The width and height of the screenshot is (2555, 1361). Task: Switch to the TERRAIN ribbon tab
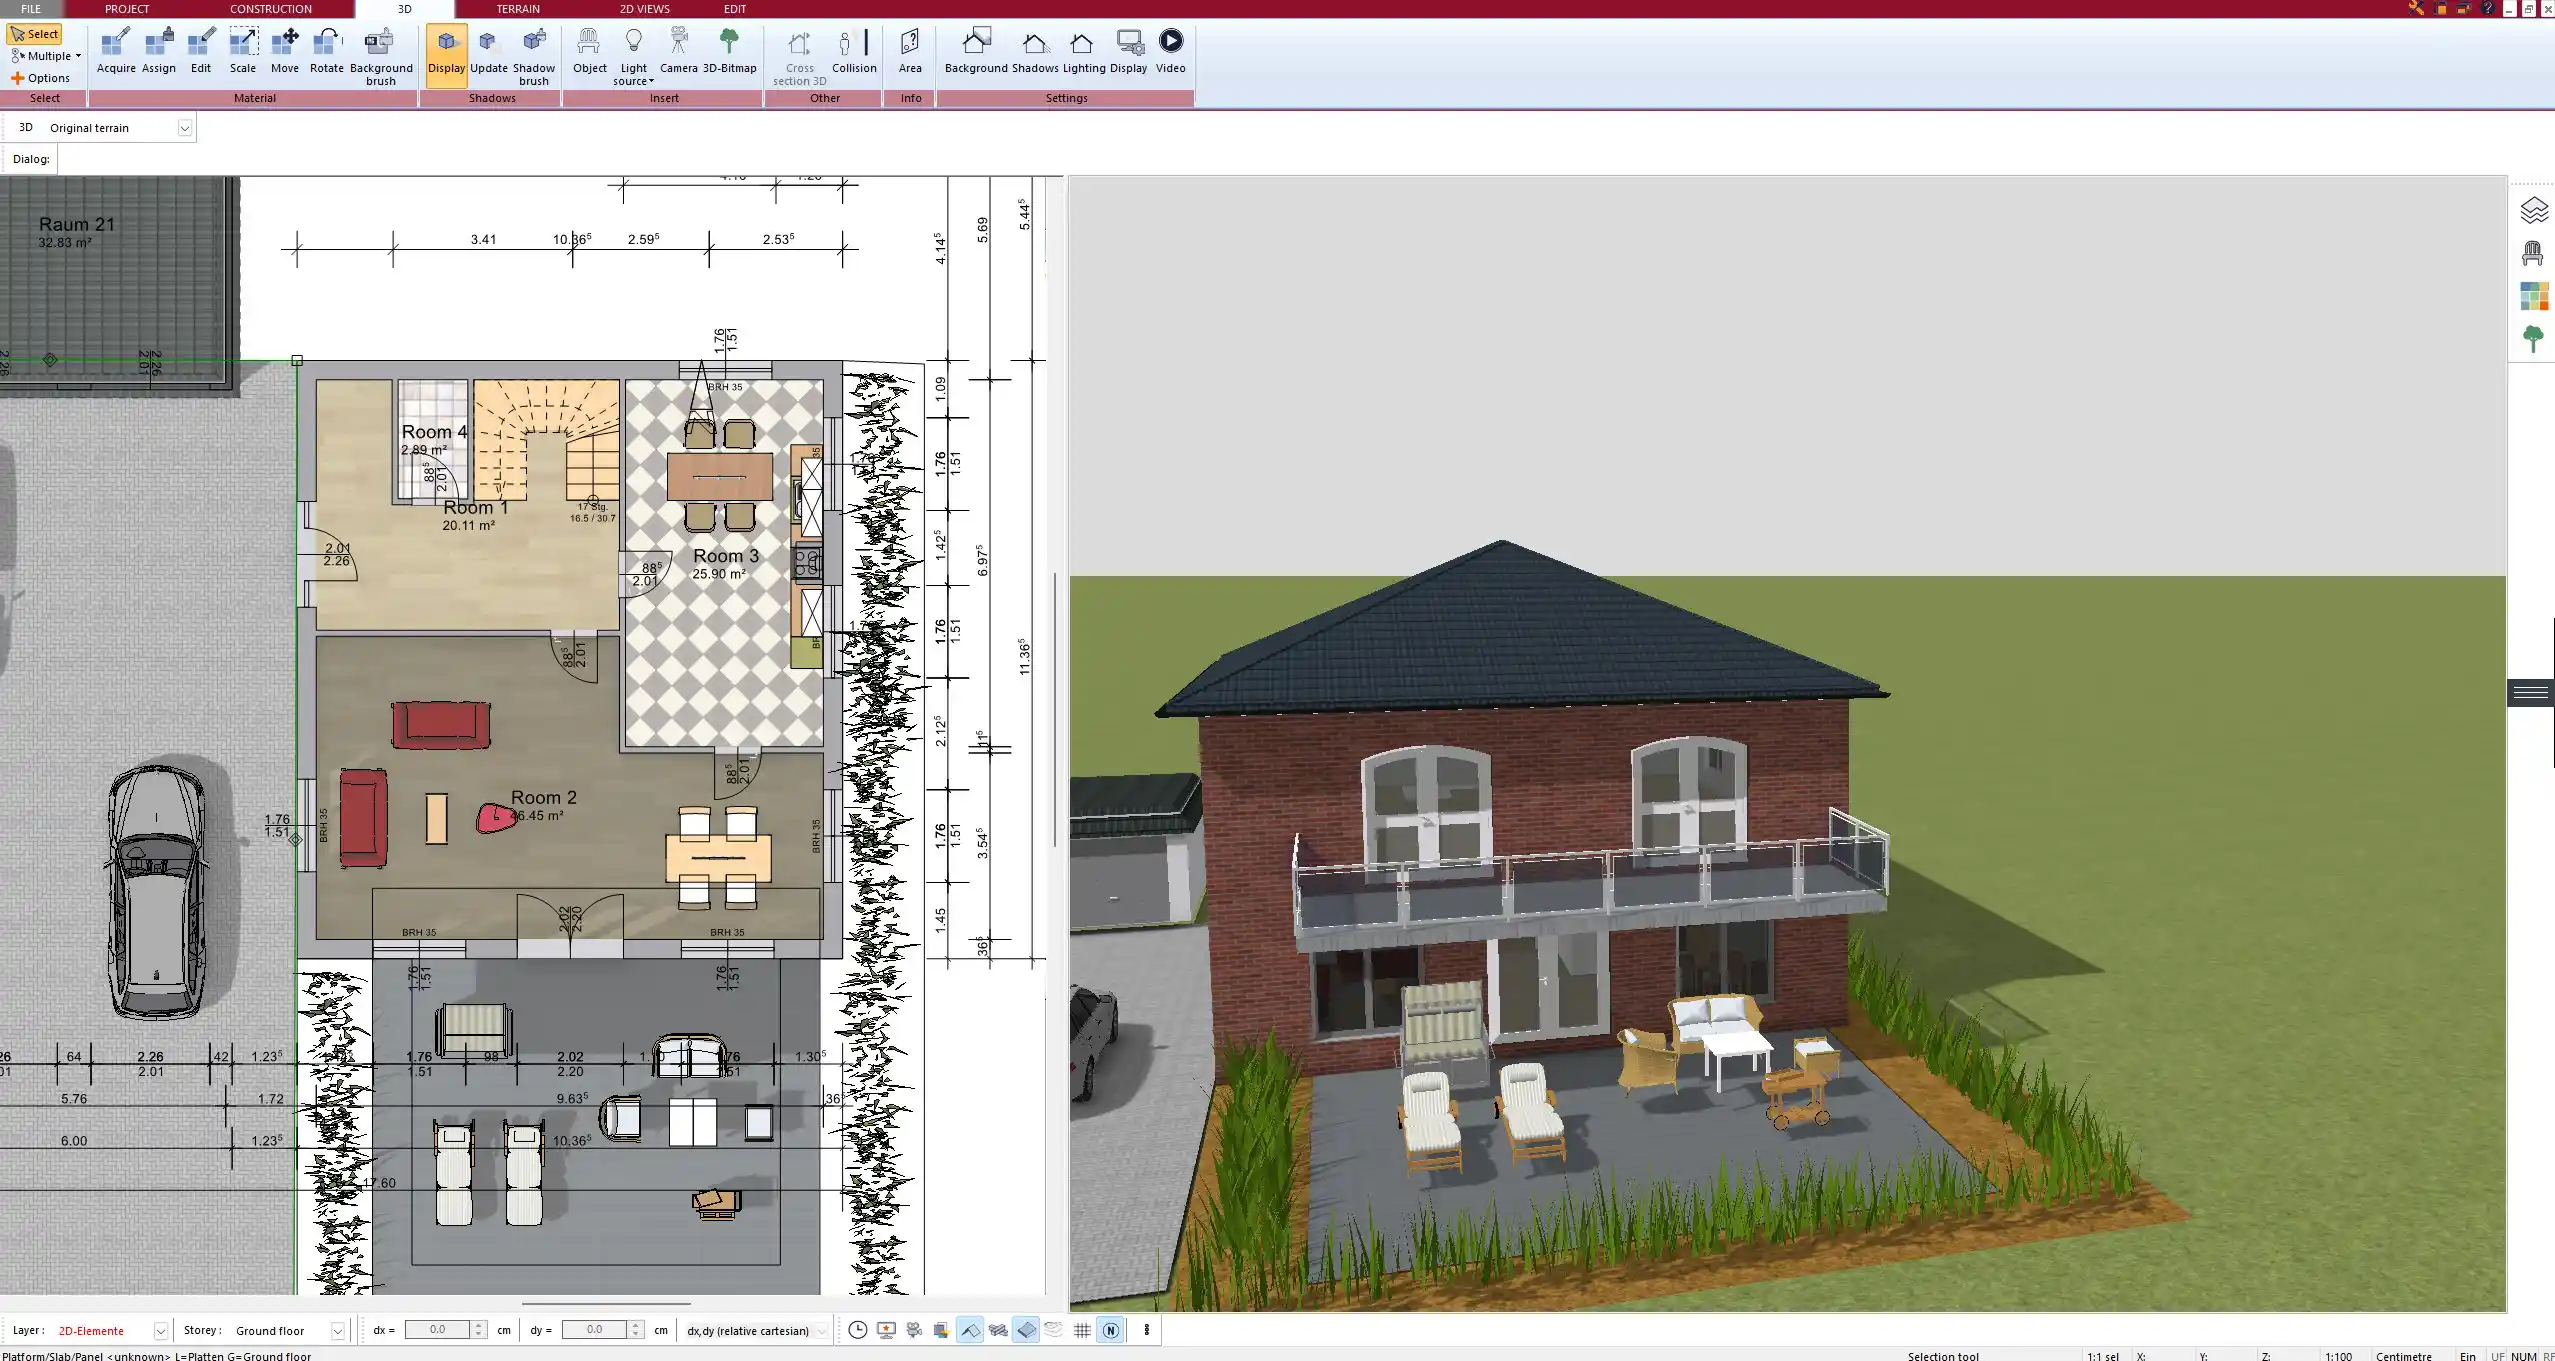click(516, 8)
